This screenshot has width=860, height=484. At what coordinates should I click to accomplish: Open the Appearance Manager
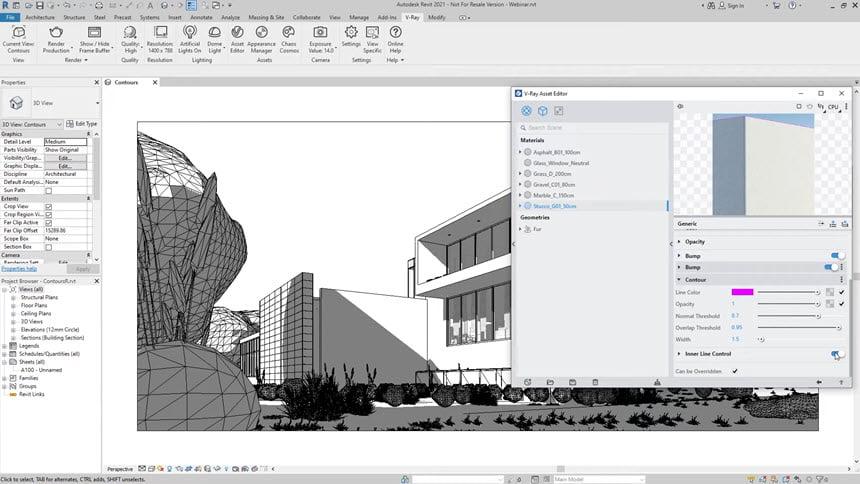262,39
